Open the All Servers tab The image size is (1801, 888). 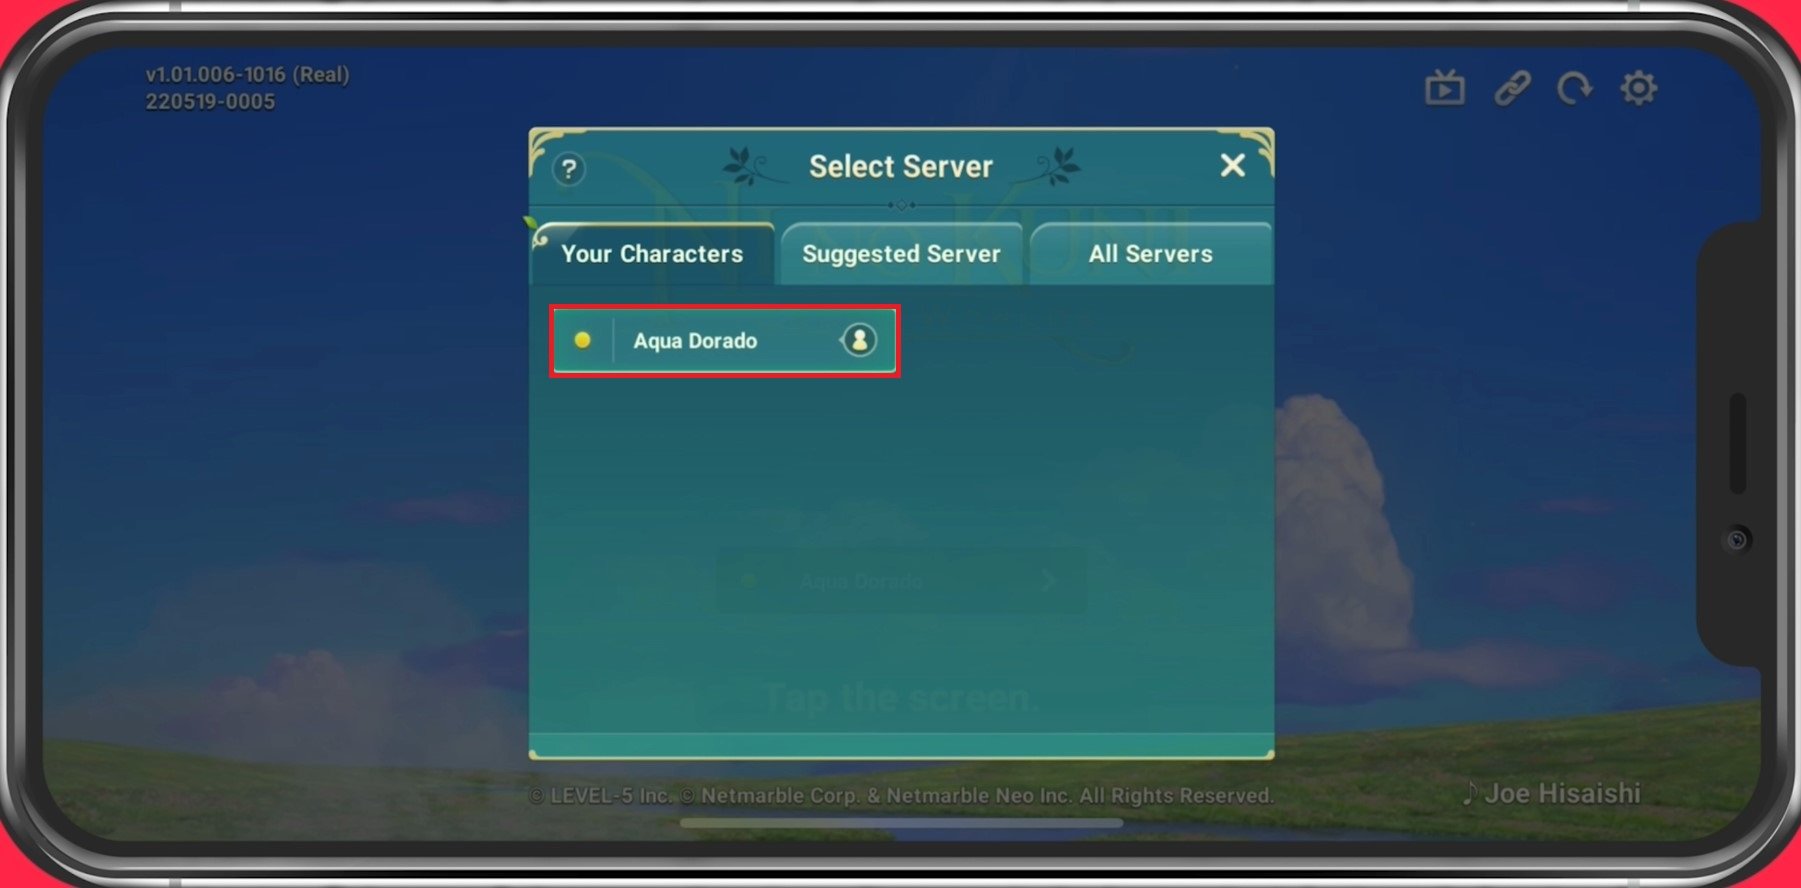point(1151,254)
